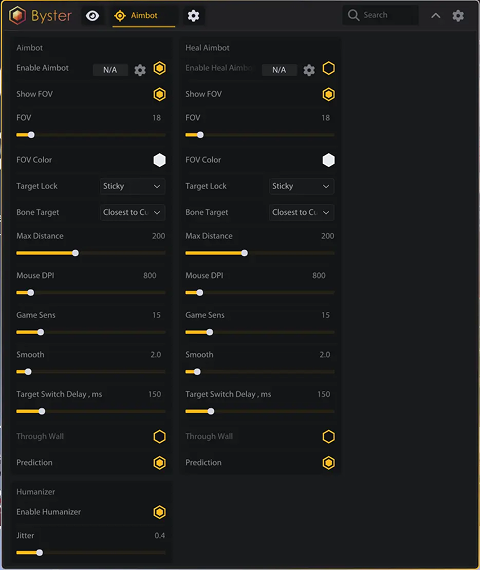Image resolution: width=480 pixels, height=570 pixels.
Task: Click the search magnifier icon
Action: (353, 15)
